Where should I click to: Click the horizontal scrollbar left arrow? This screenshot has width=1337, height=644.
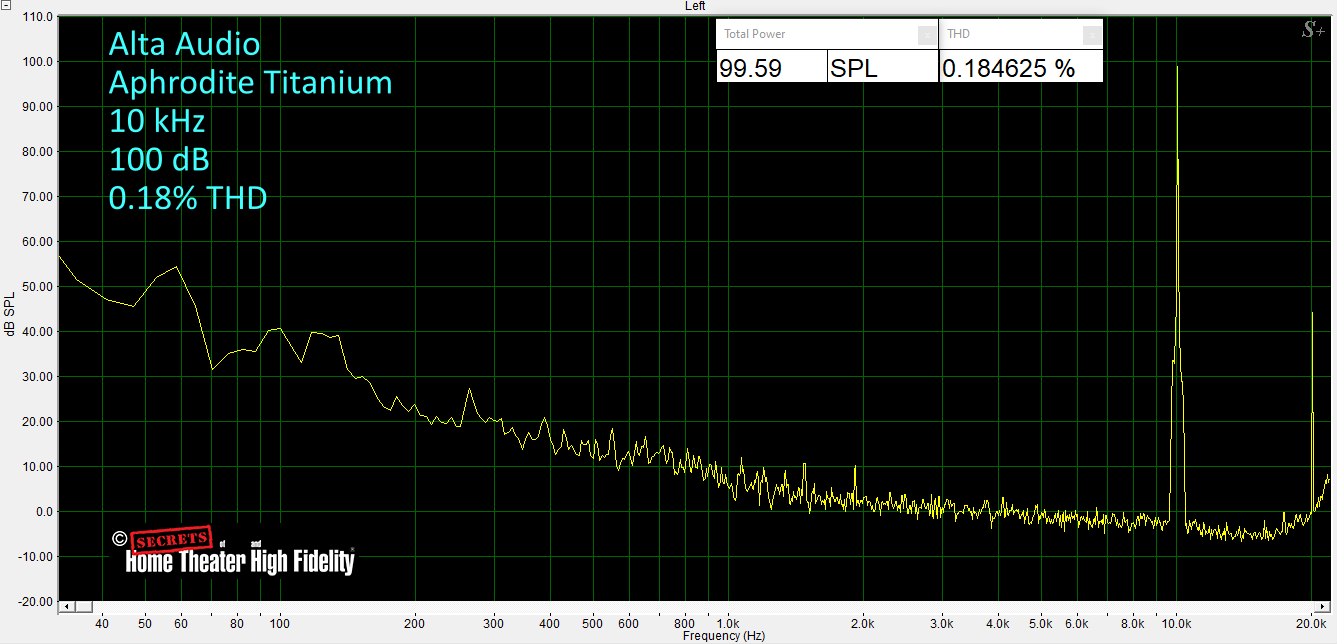[x=66, y=607]
